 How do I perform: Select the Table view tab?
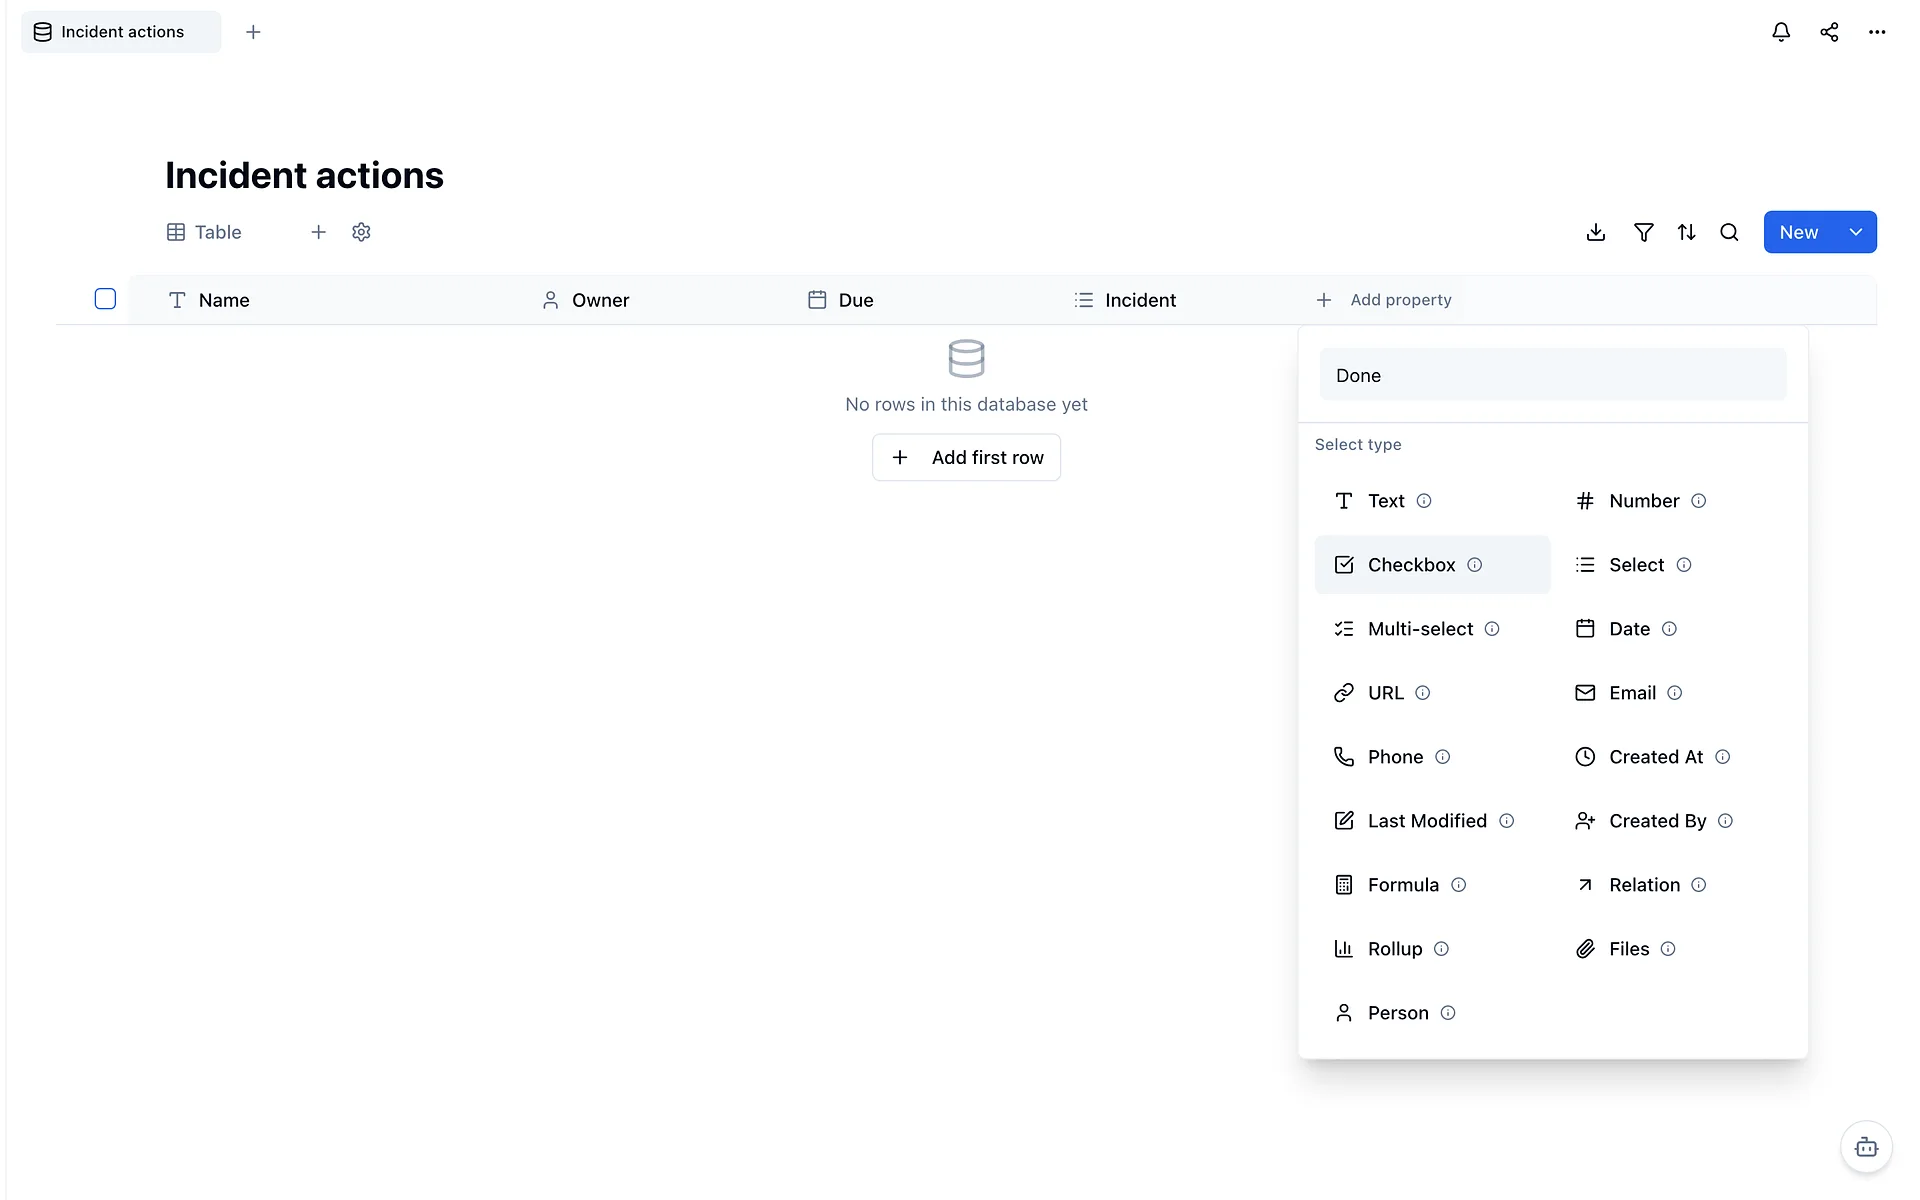[204, 232]
